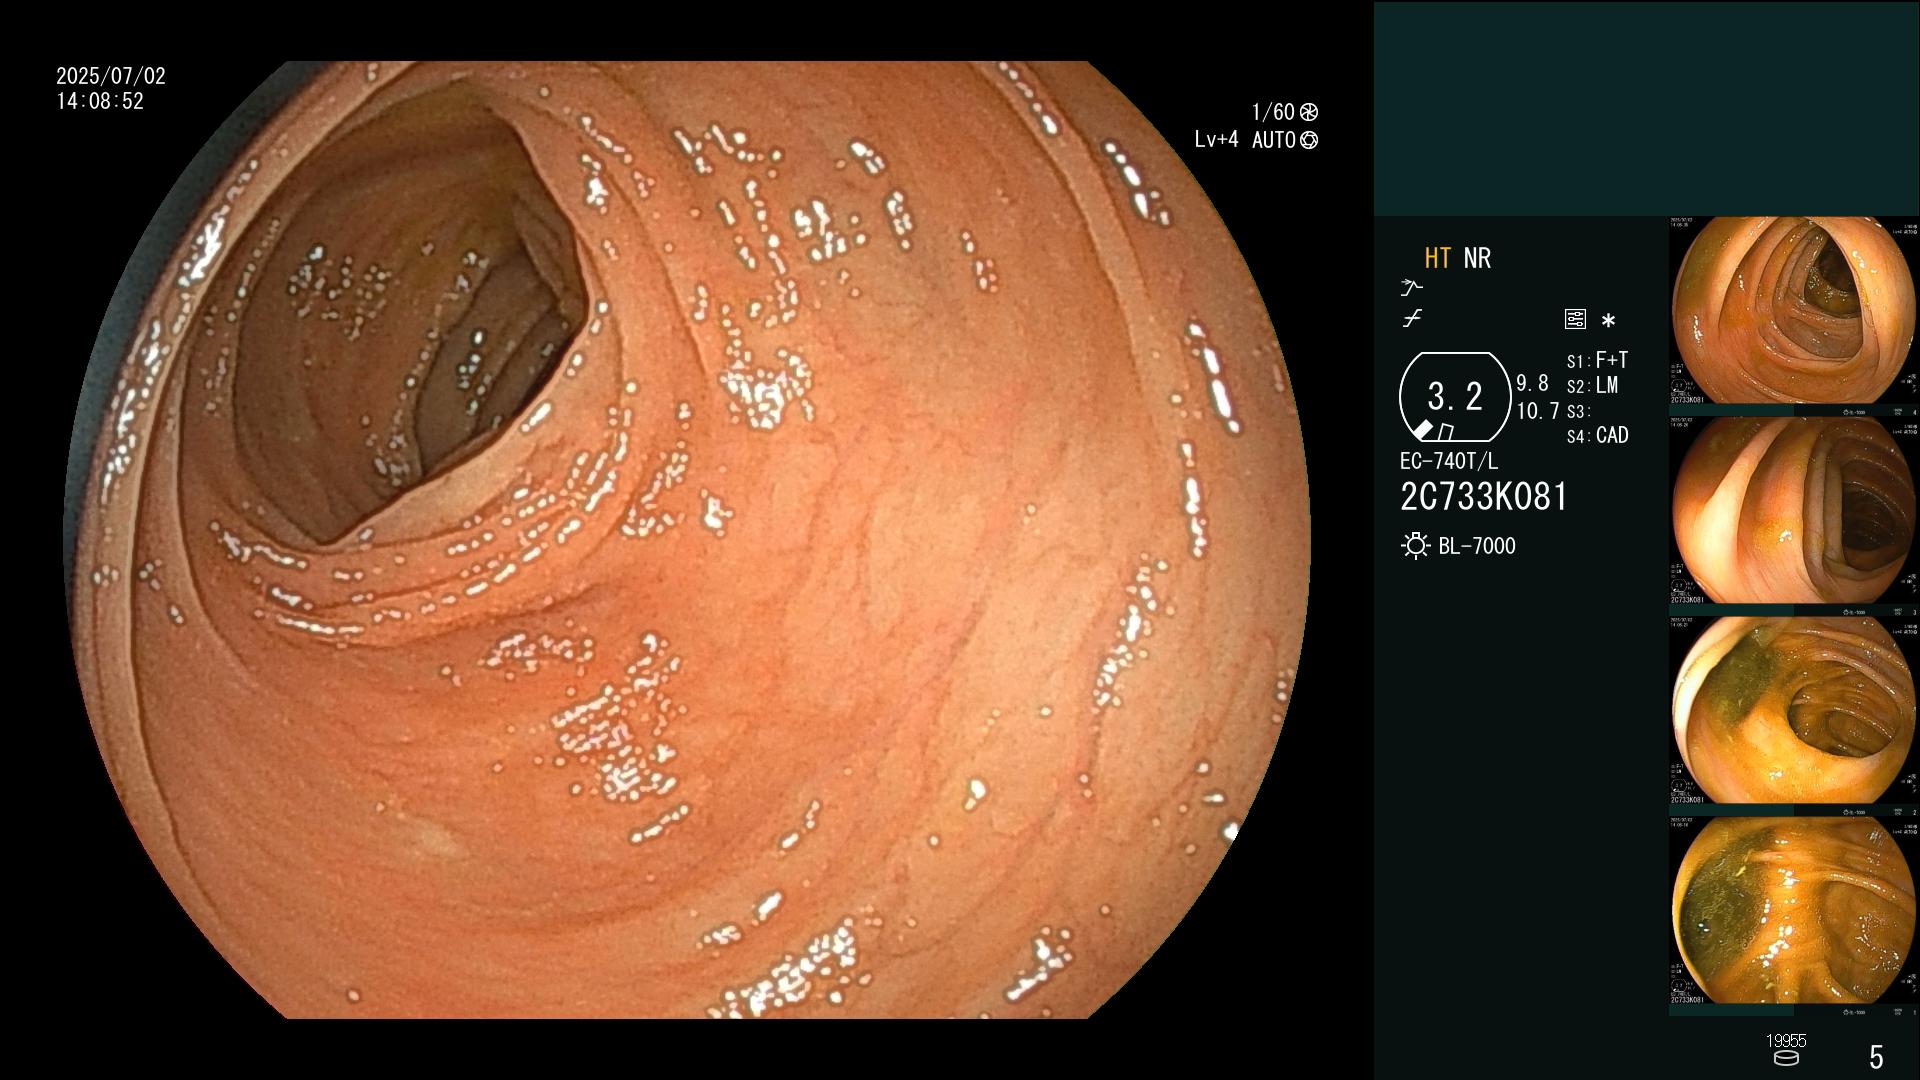Click the Lv+4 brightness level text

point(1216,140)
